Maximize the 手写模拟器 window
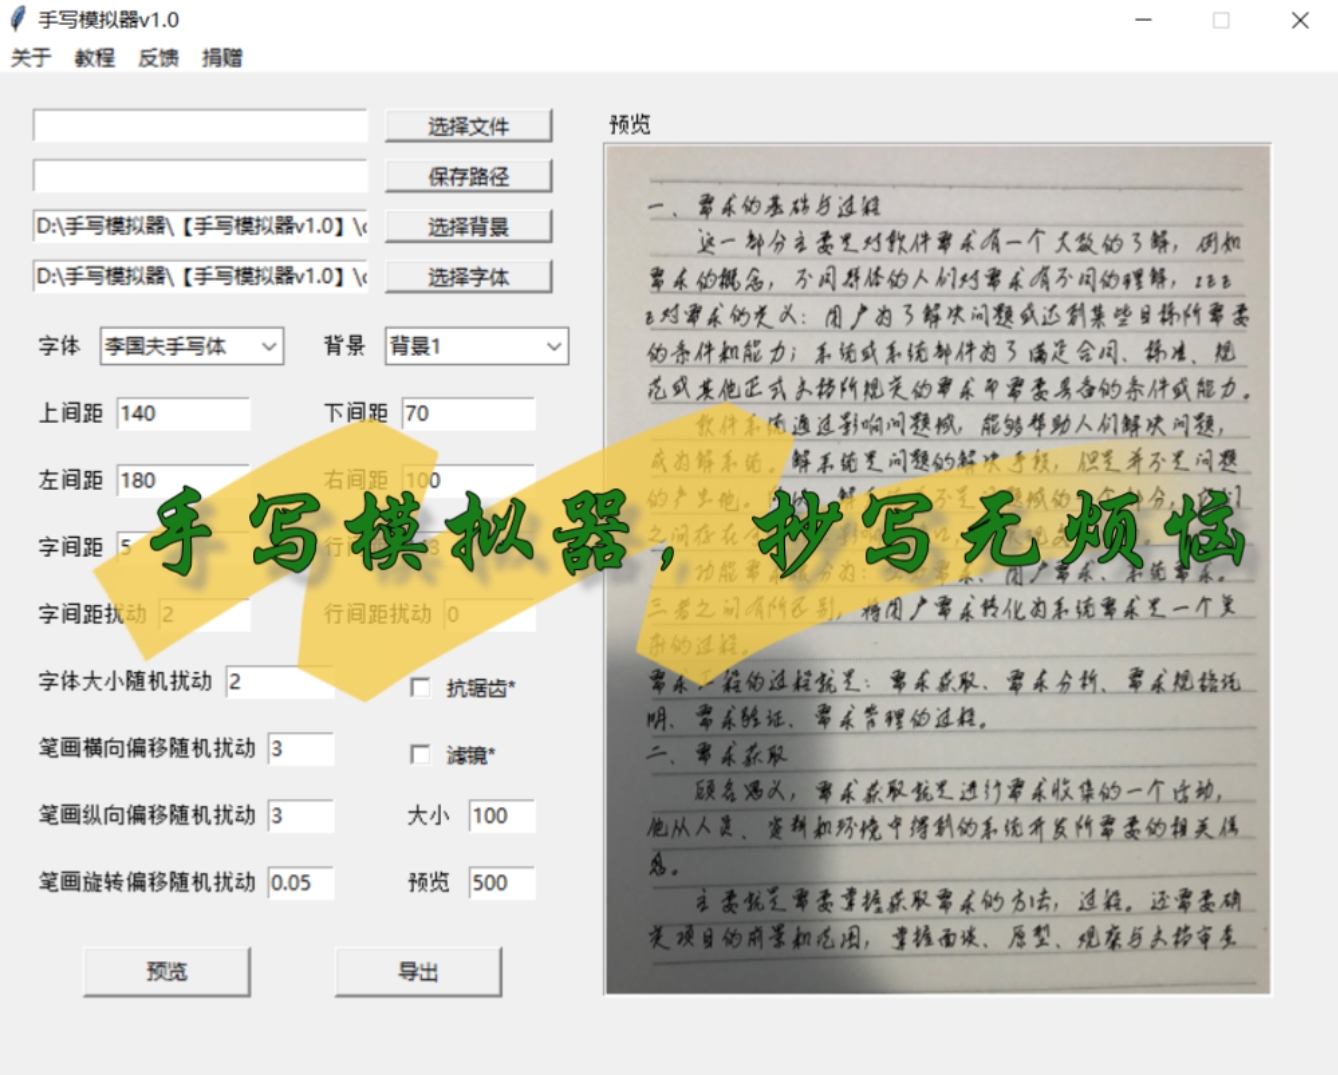This screenshot has height=1075, width=1338. click(x=1221, y=20)
